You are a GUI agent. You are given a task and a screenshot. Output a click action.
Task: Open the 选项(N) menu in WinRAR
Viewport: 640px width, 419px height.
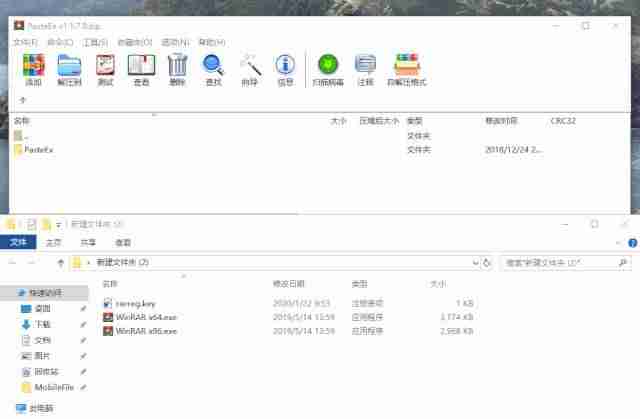click(176, 42)
